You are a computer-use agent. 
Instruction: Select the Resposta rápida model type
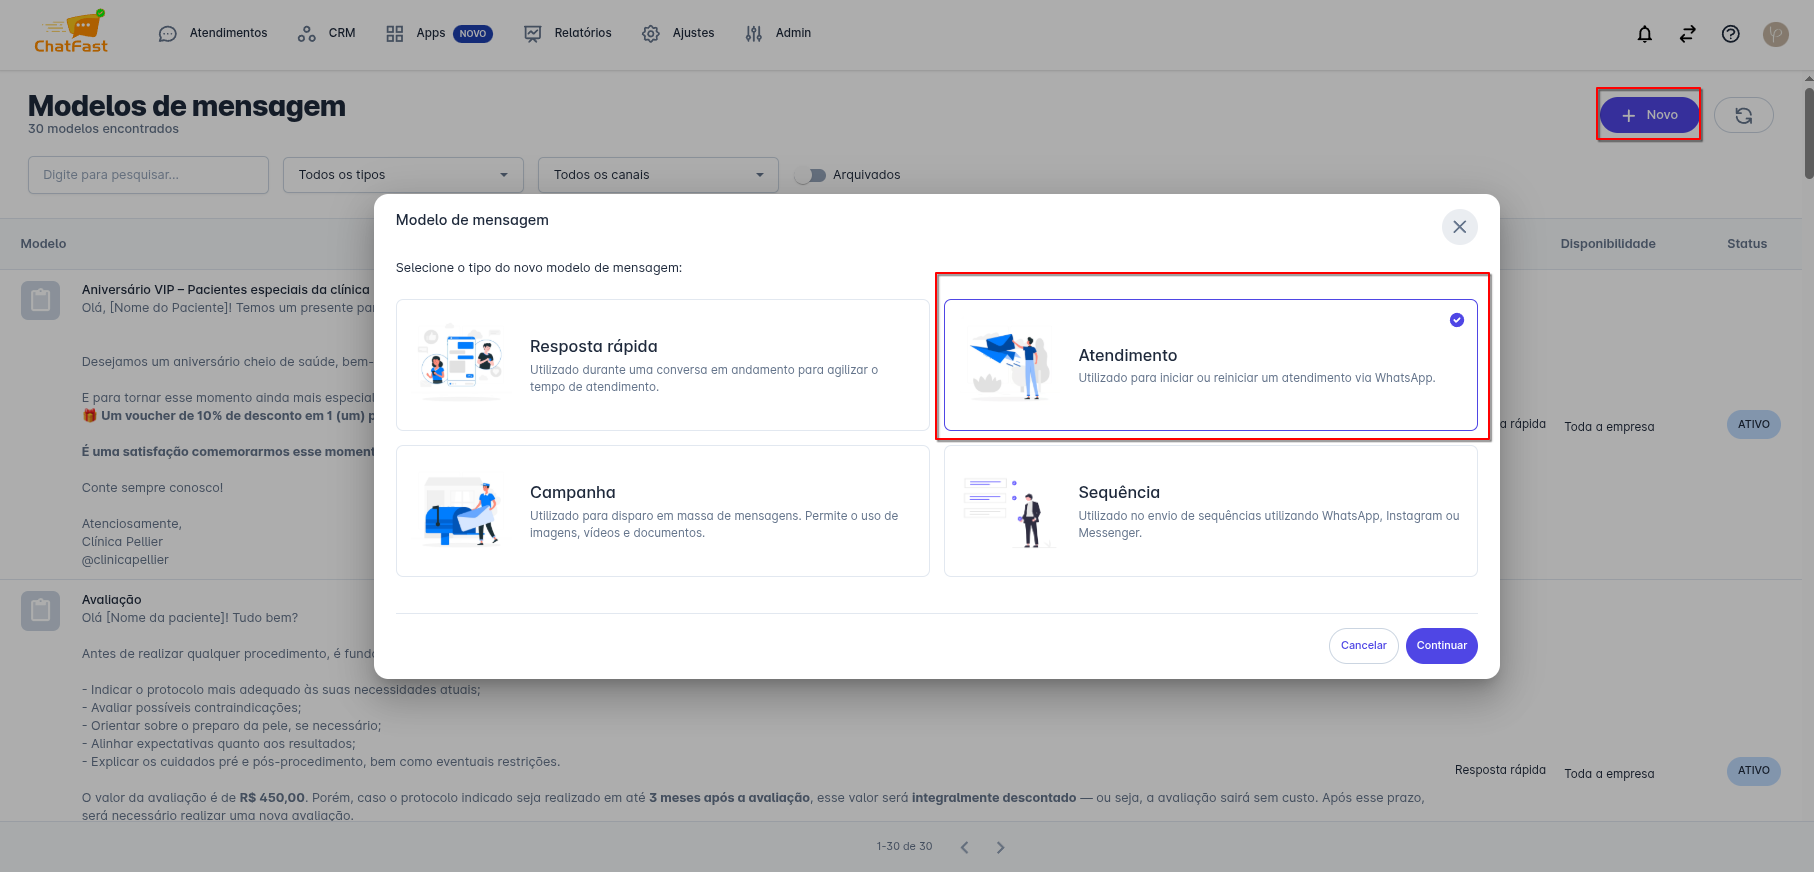[x=662, y=365]
